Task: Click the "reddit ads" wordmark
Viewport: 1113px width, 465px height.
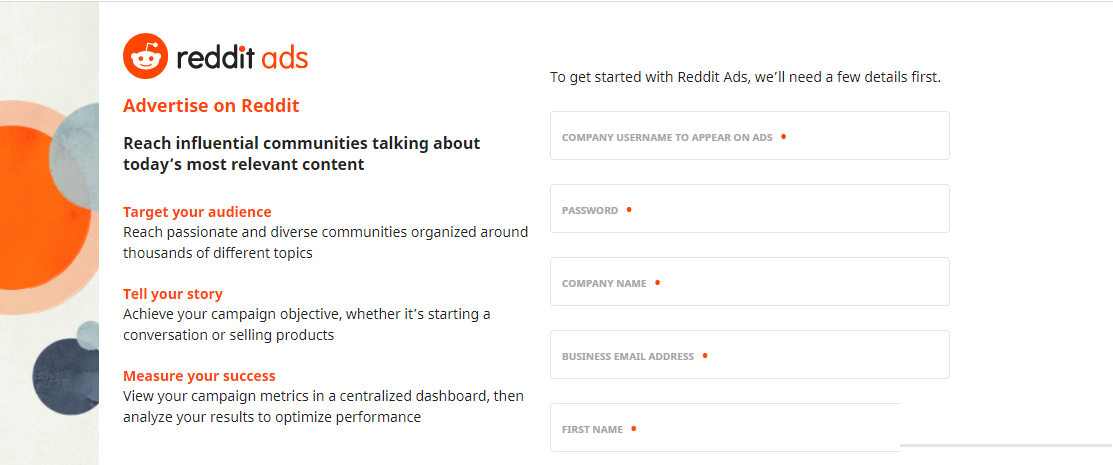Action: tap(242, 57)
